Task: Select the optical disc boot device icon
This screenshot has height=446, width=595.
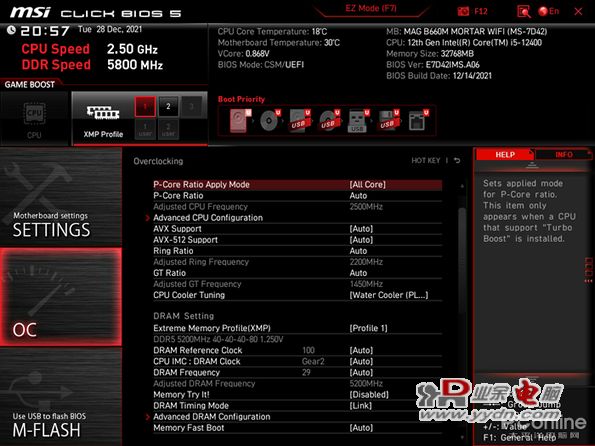Action: tap(270, 121)
